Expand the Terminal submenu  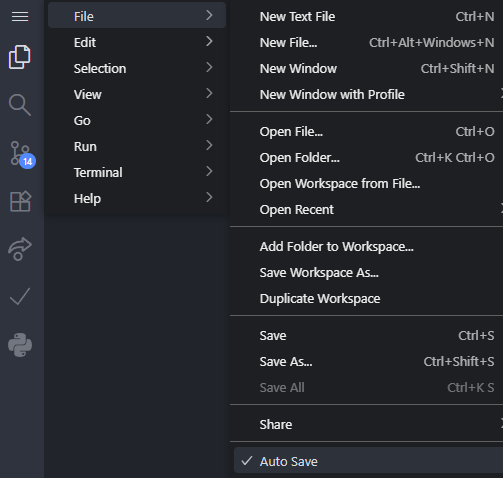coord(137,172)
